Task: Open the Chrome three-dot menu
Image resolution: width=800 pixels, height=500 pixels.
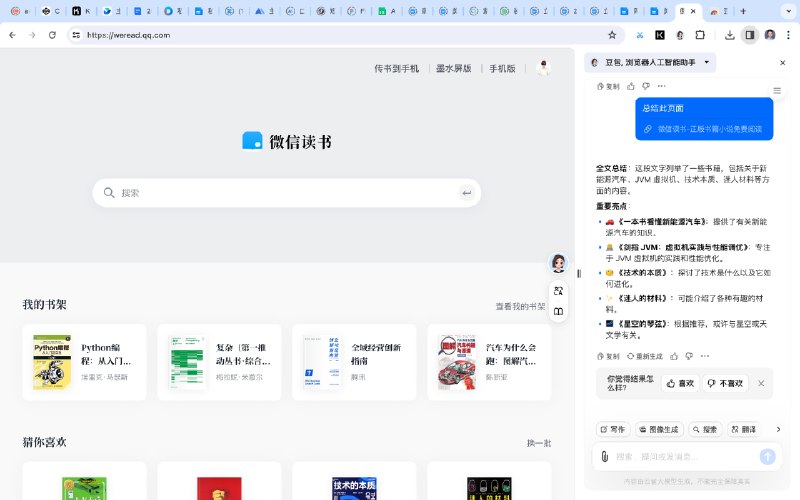Action: click(788, 35)
